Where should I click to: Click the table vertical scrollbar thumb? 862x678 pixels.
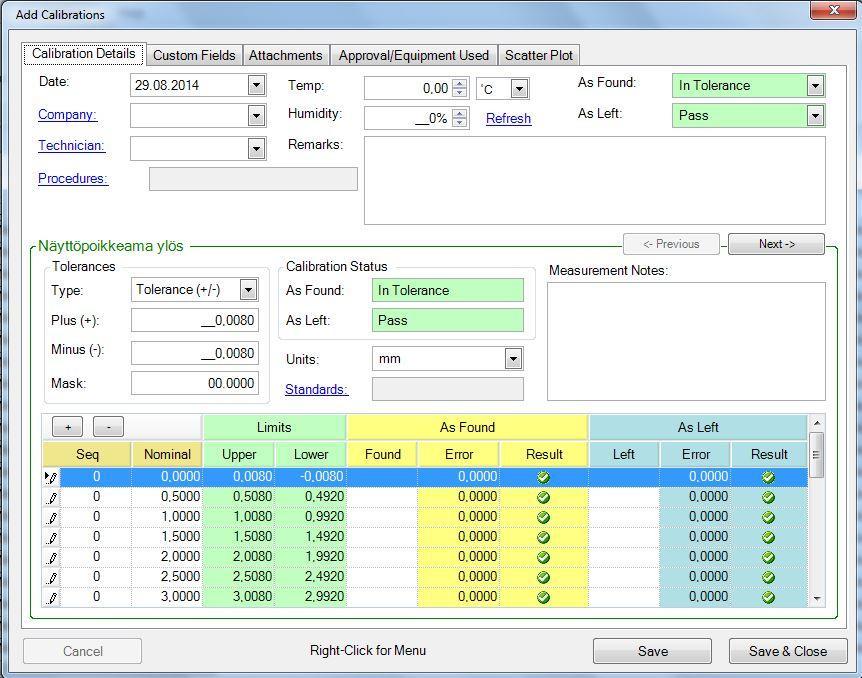coord(816,454)
